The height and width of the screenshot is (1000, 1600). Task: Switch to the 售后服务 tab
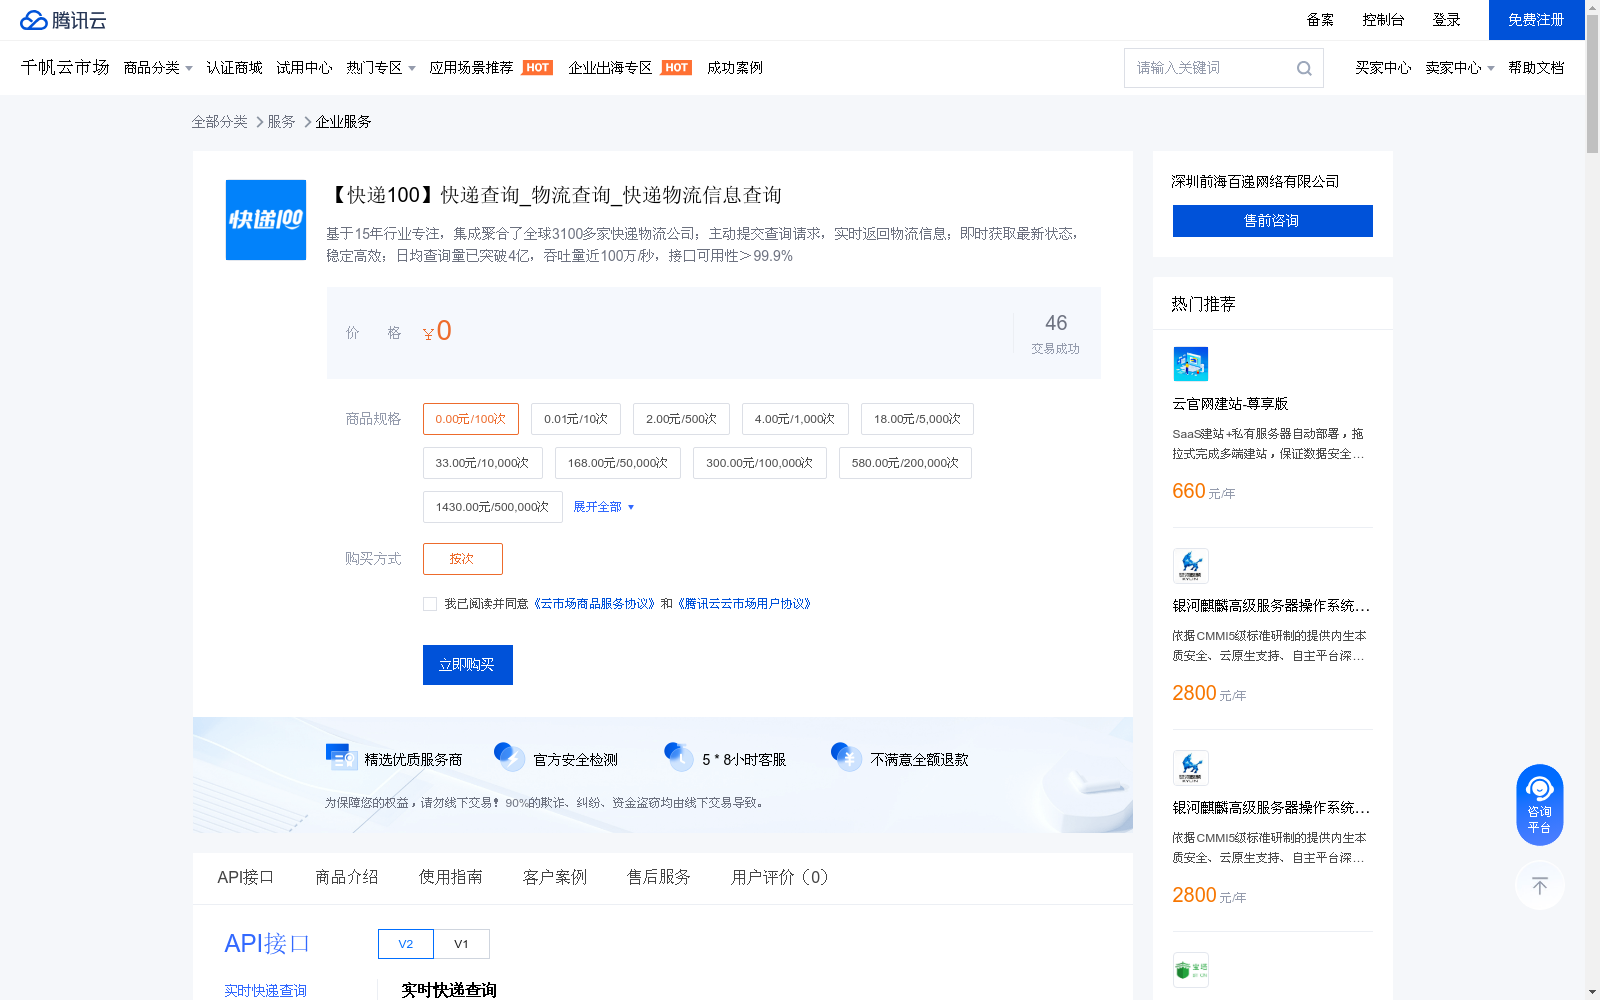659,877
